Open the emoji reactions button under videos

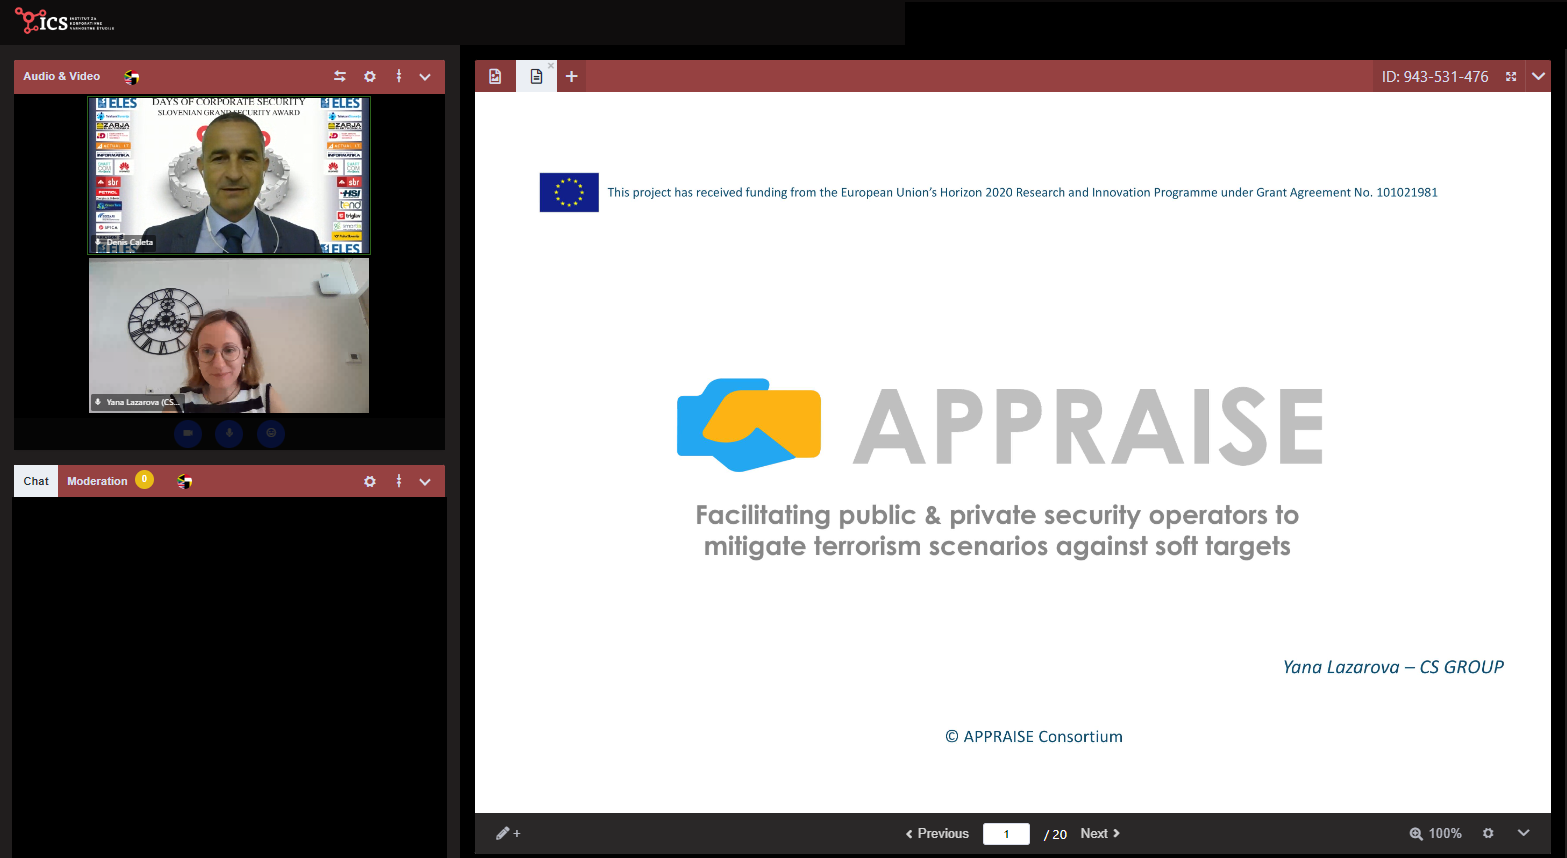tap(271, 433)
